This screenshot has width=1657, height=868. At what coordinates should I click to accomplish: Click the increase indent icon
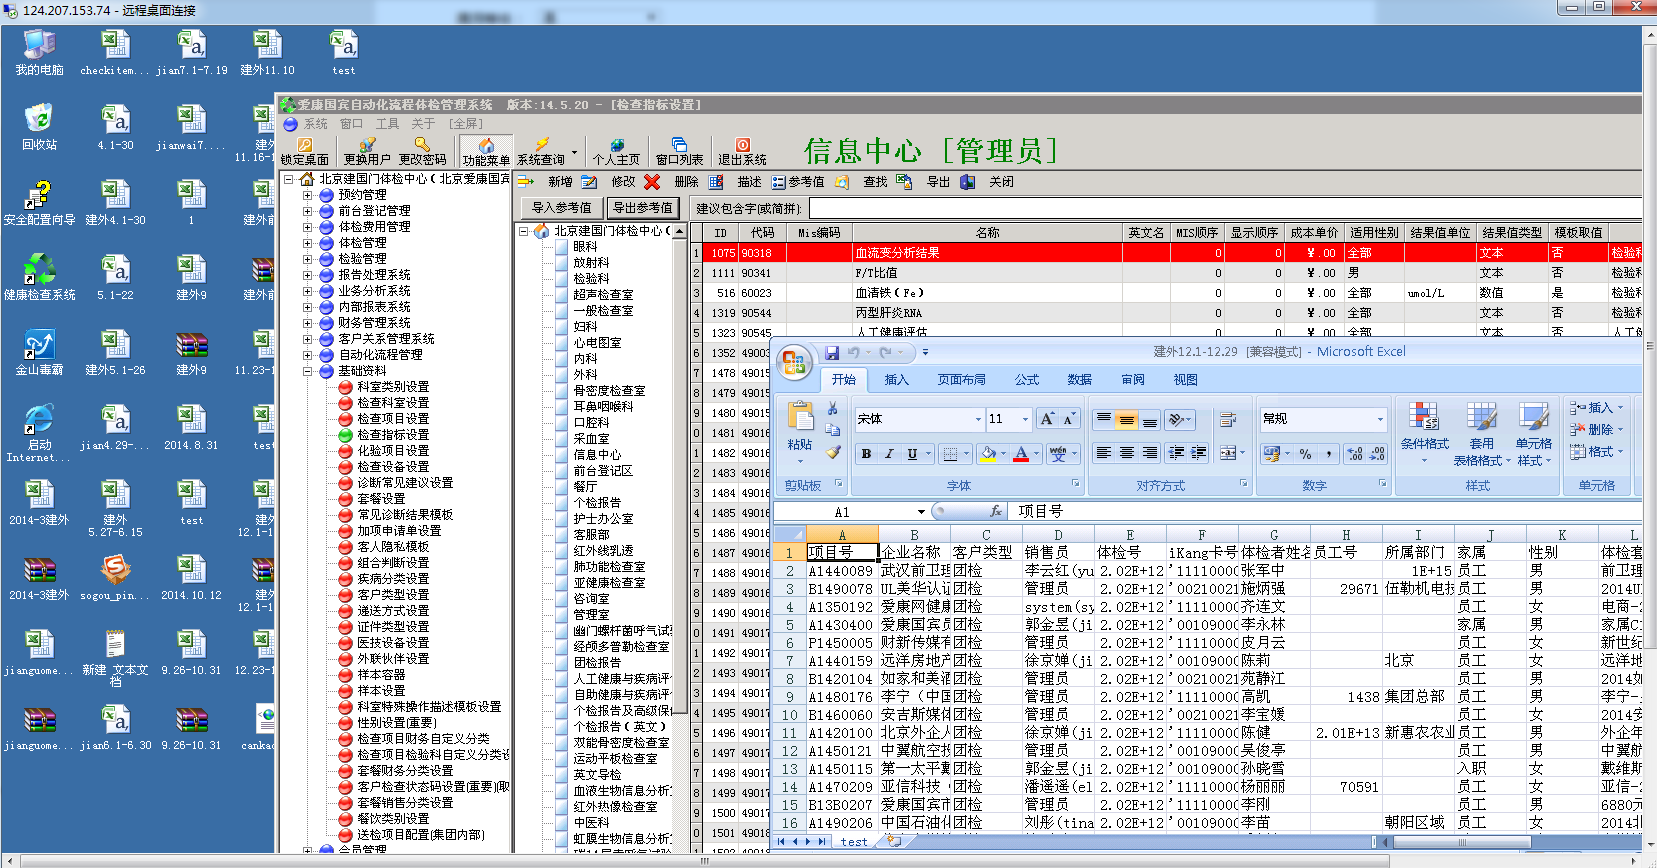[x=1198, y=453]
